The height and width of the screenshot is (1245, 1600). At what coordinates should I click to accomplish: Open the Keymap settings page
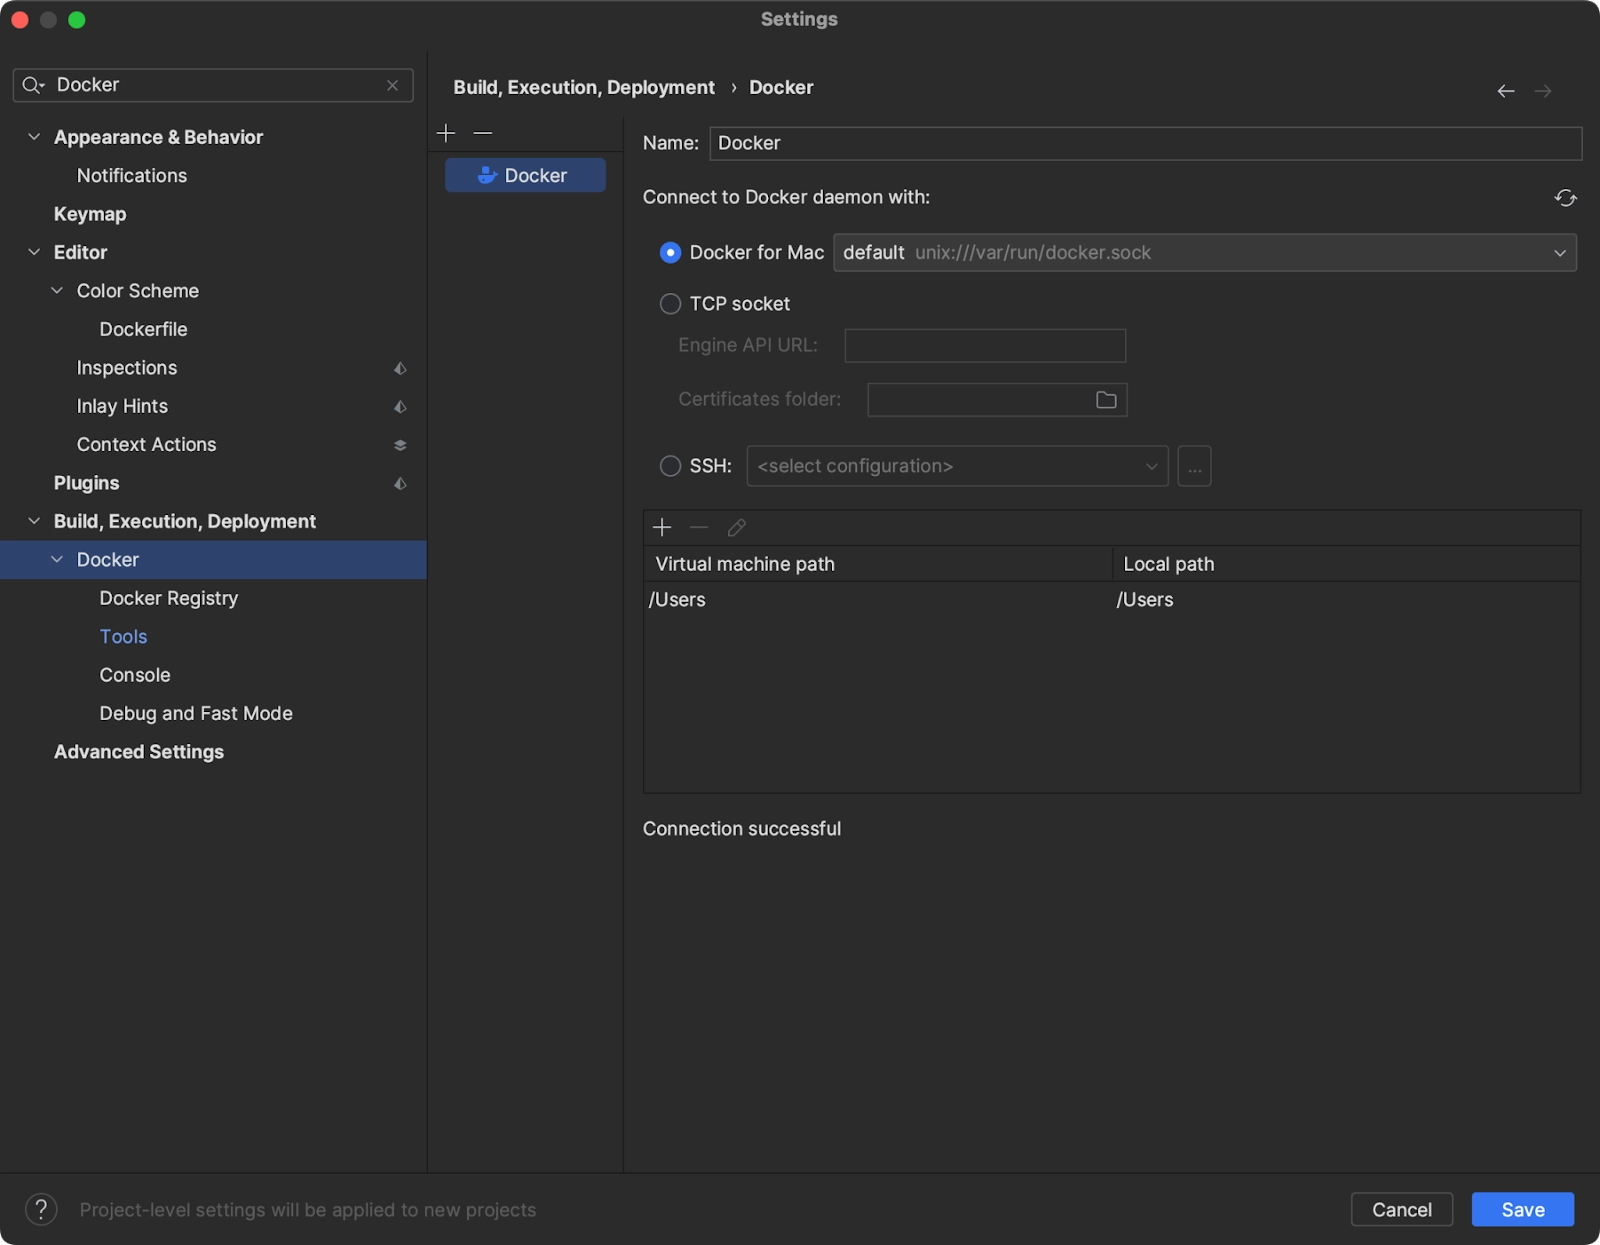[90, 214]
